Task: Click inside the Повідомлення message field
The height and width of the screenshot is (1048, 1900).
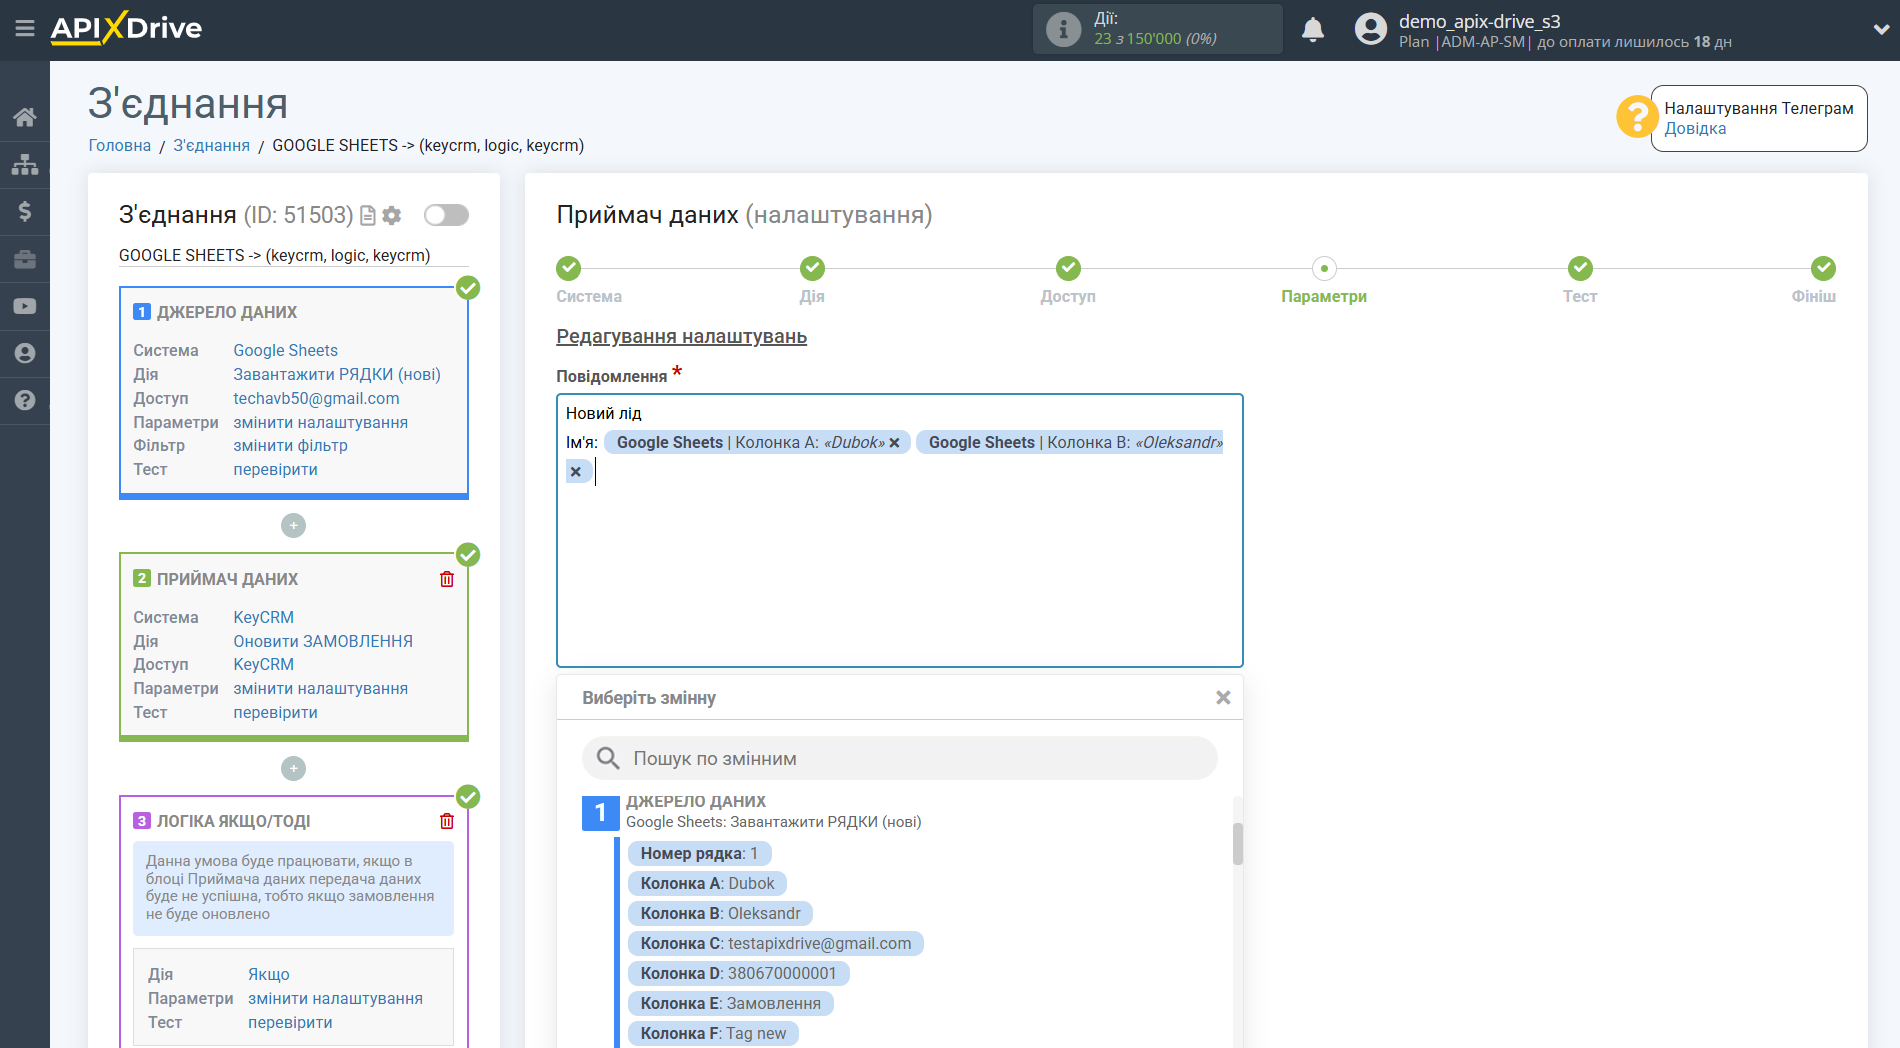Action: tap(899, 530)
